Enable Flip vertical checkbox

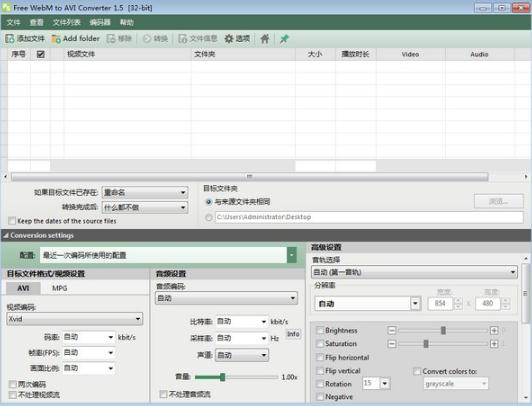[320, 371]
